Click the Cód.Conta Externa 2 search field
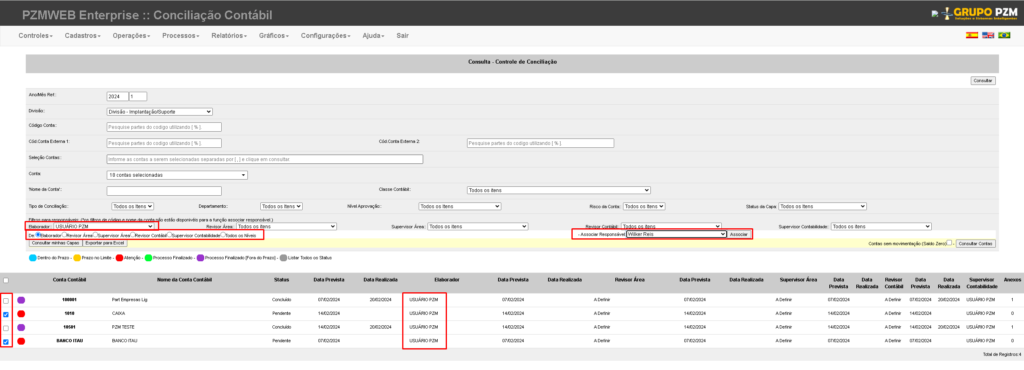Image resolution: width=1024 pixels, height=370 pixels. click(540, 143)
